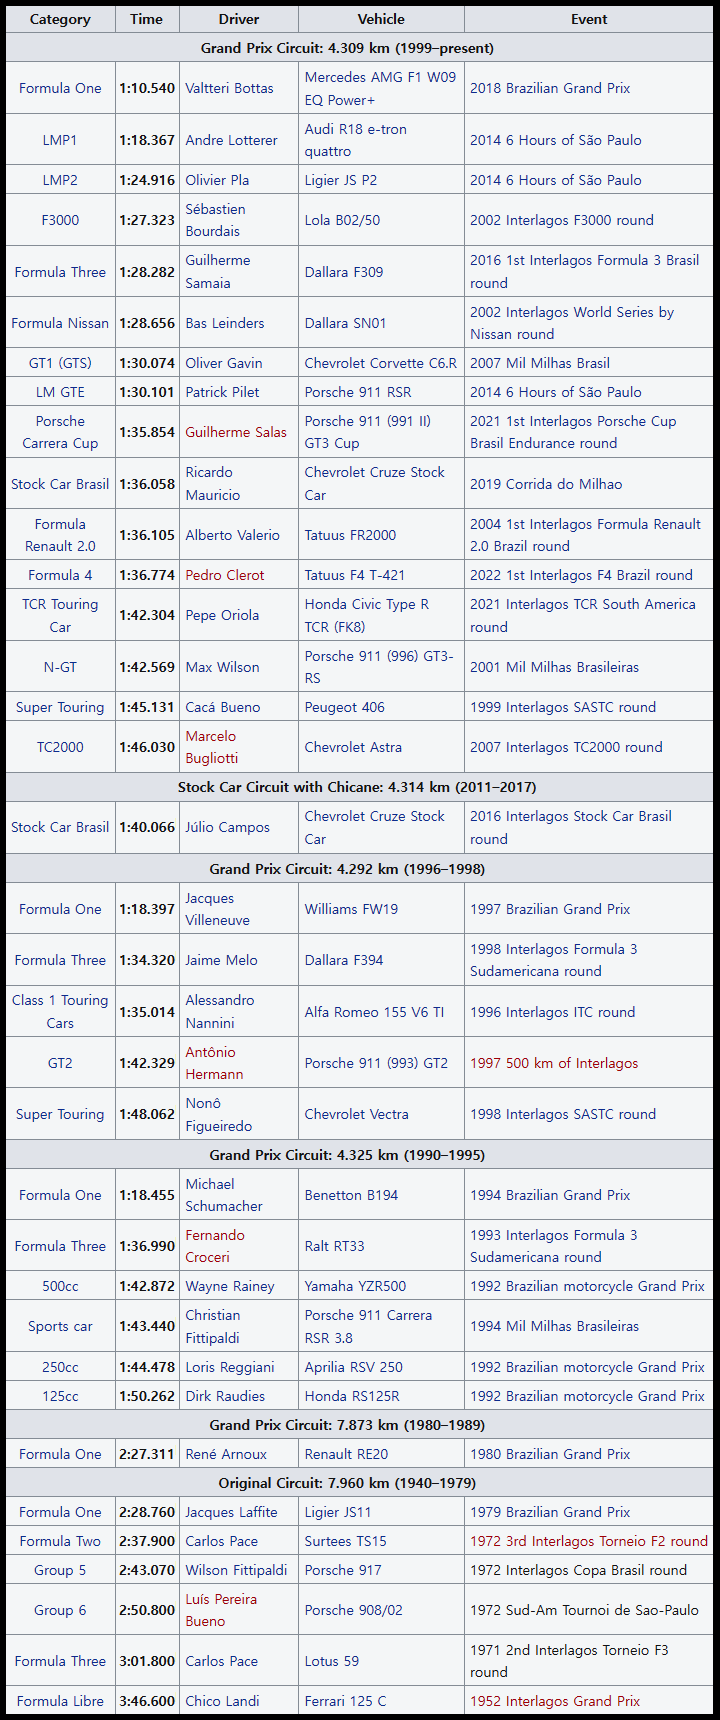Open the 2018 Brazilian Grand Prix link
The width and height of the screenshot is (720, 1720).
pos(550,88)
